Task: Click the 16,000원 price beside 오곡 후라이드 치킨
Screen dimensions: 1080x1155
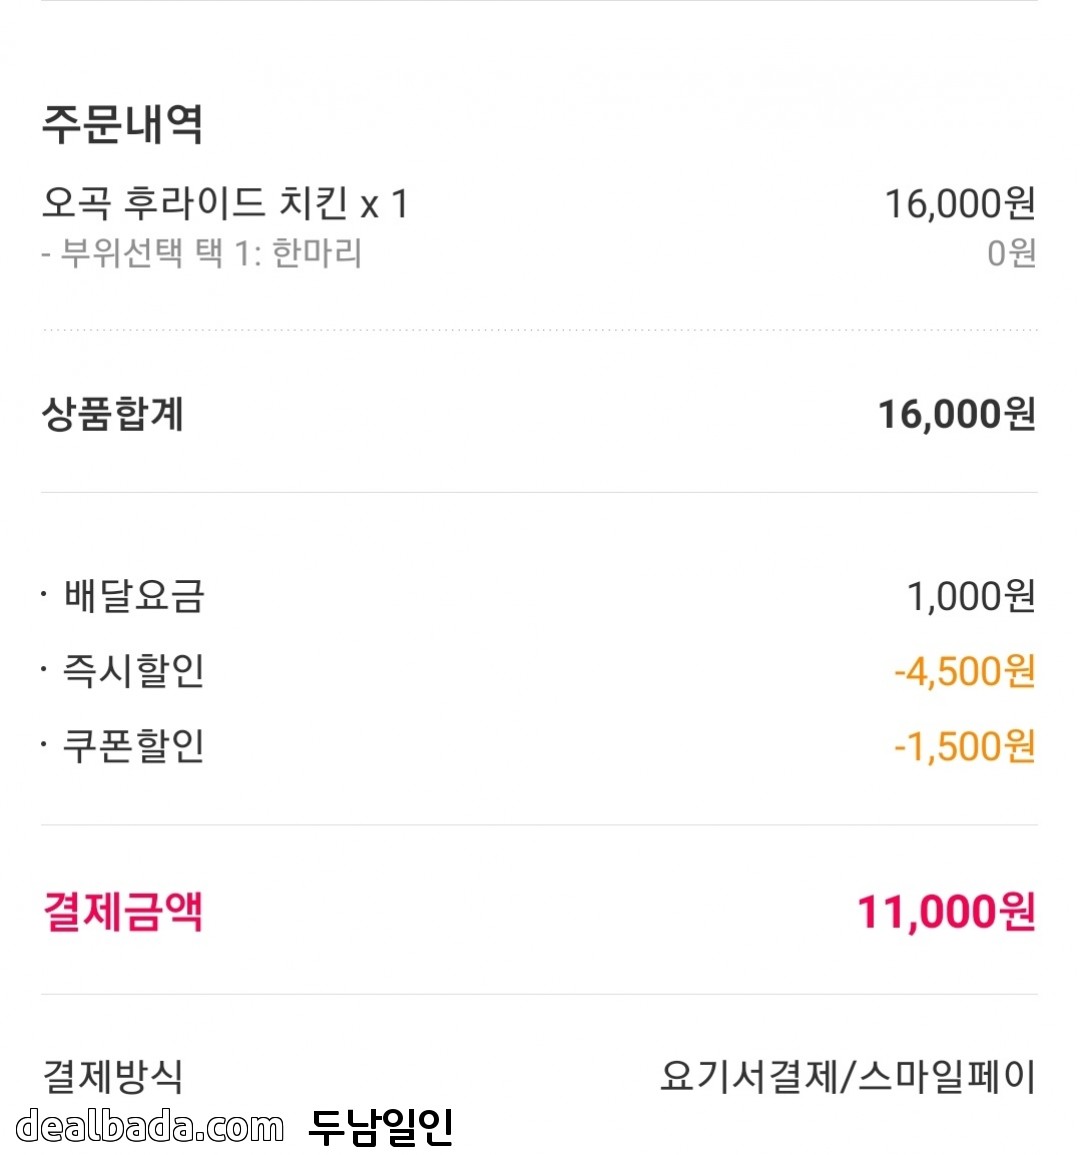Action: click(959, 204)
